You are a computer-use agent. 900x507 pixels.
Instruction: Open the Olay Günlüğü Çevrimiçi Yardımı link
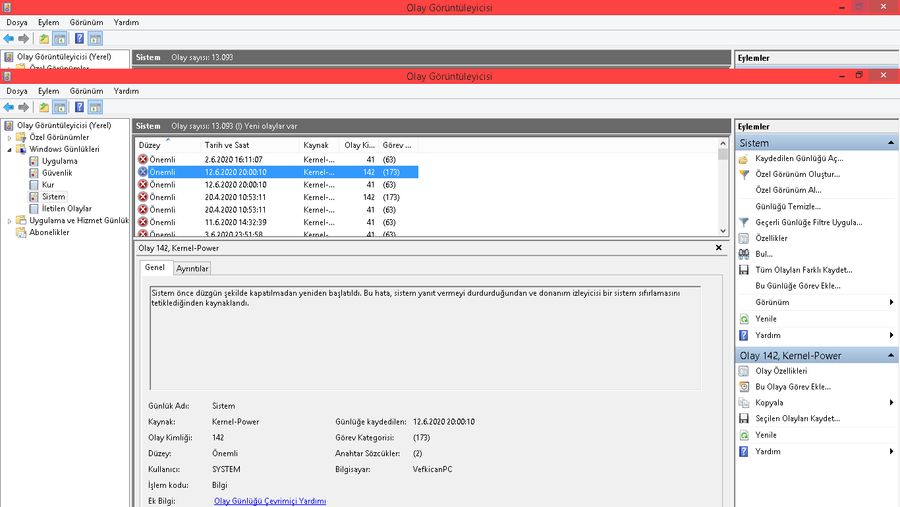coord(270,501)
